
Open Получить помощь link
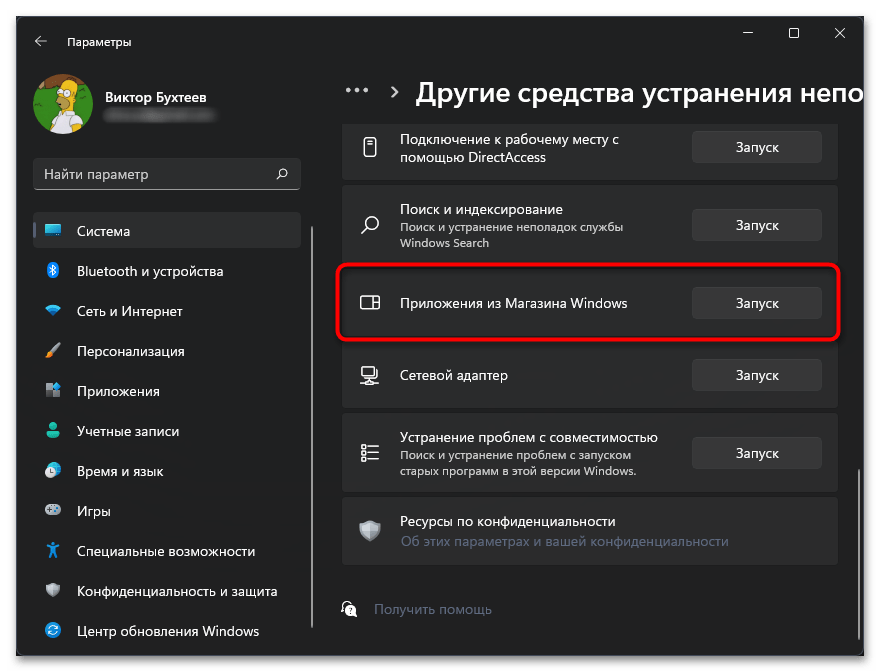(433, 609)
